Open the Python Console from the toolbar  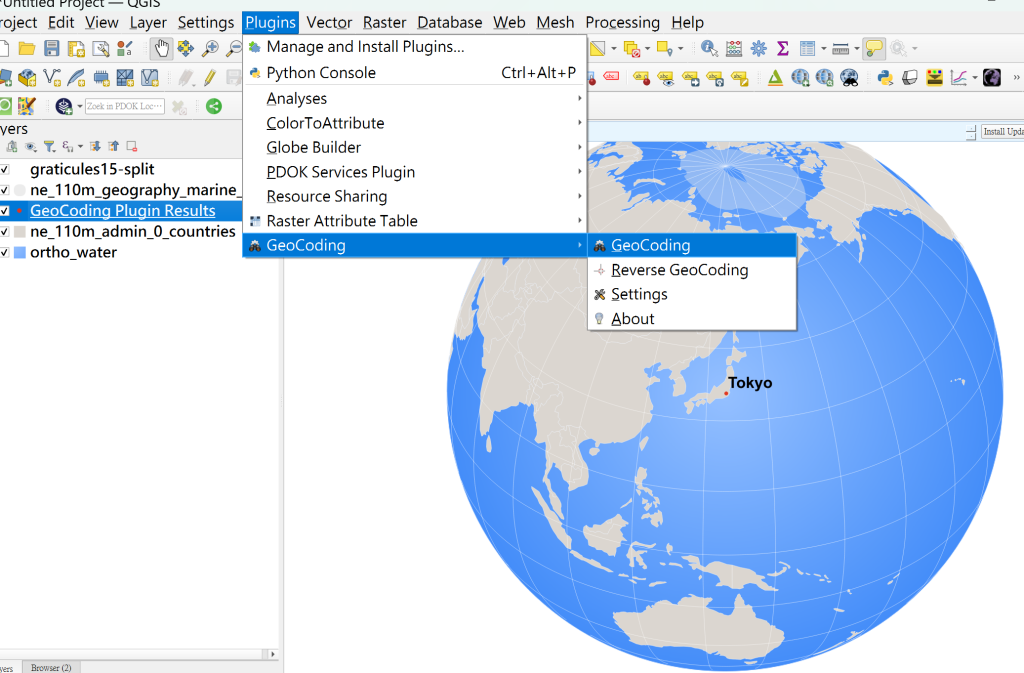(x=885, y=78)
